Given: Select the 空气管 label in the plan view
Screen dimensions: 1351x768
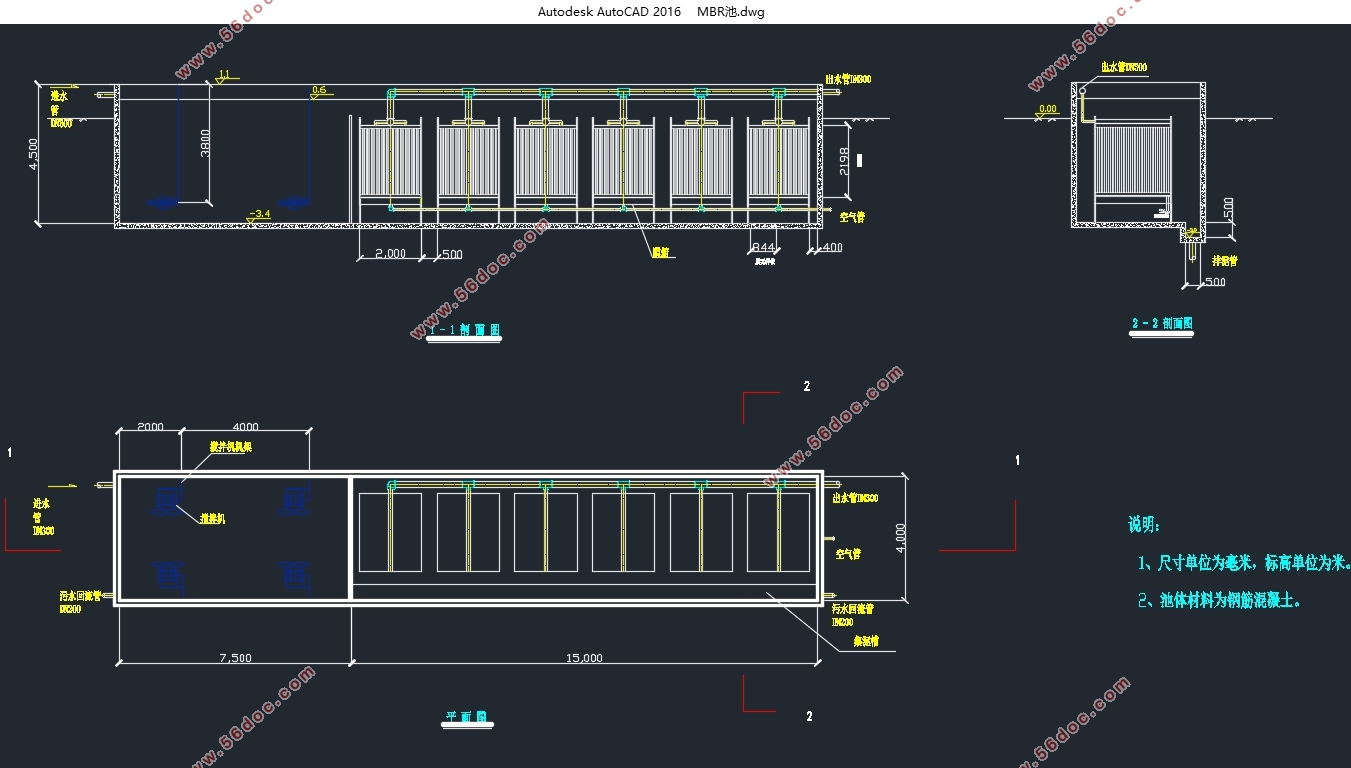Looking at the screenshot, I should (x=848, y=553).
